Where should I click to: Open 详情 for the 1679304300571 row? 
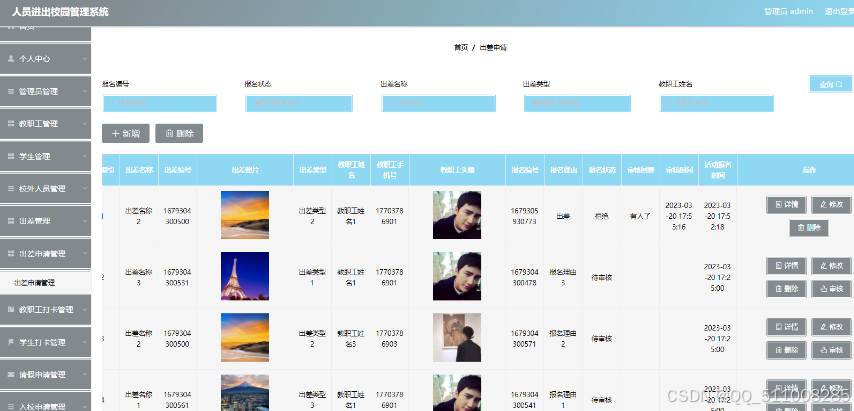point(786,327)
